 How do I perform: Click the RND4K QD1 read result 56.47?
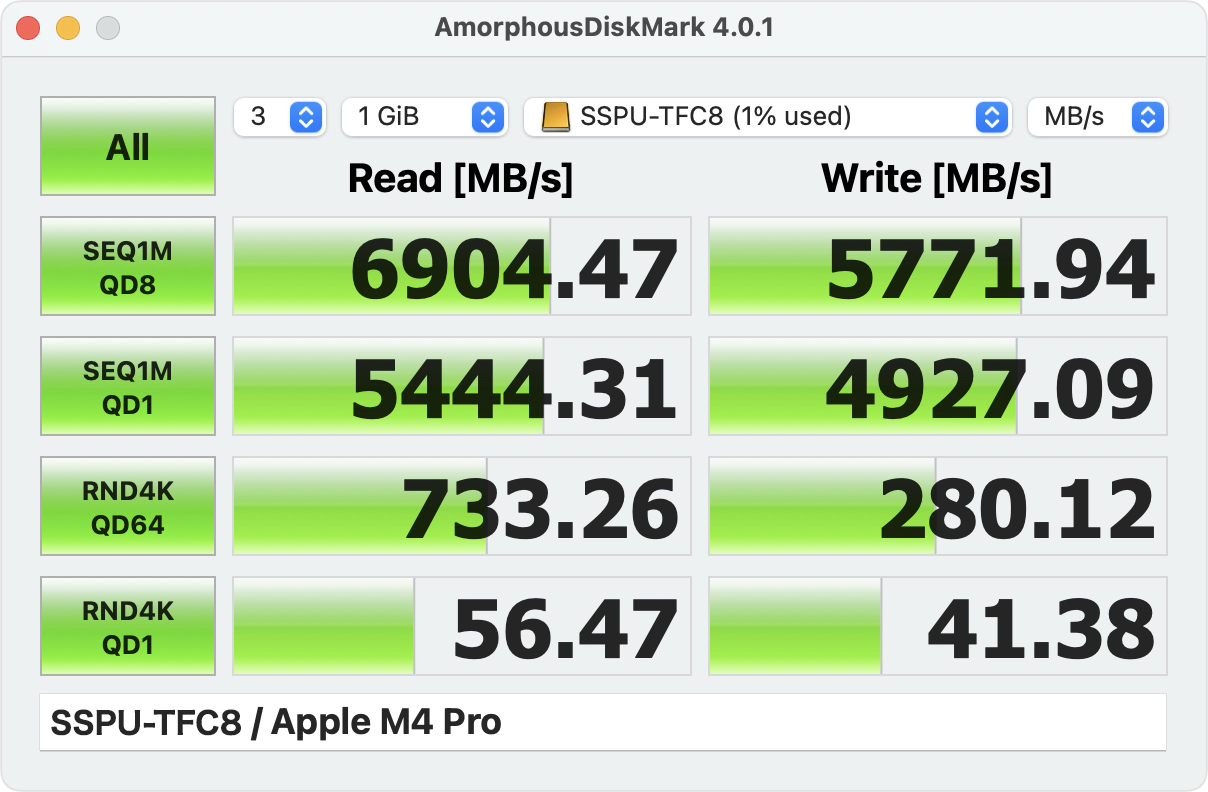[x=462, y=627]
